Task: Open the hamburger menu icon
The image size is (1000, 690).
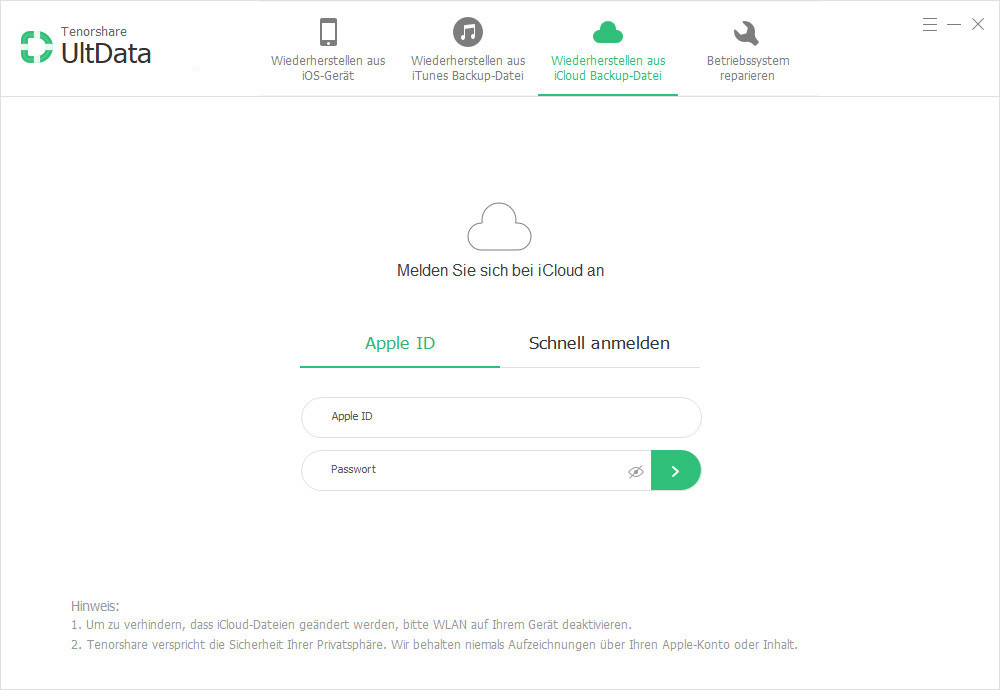Action: (930, 25)
